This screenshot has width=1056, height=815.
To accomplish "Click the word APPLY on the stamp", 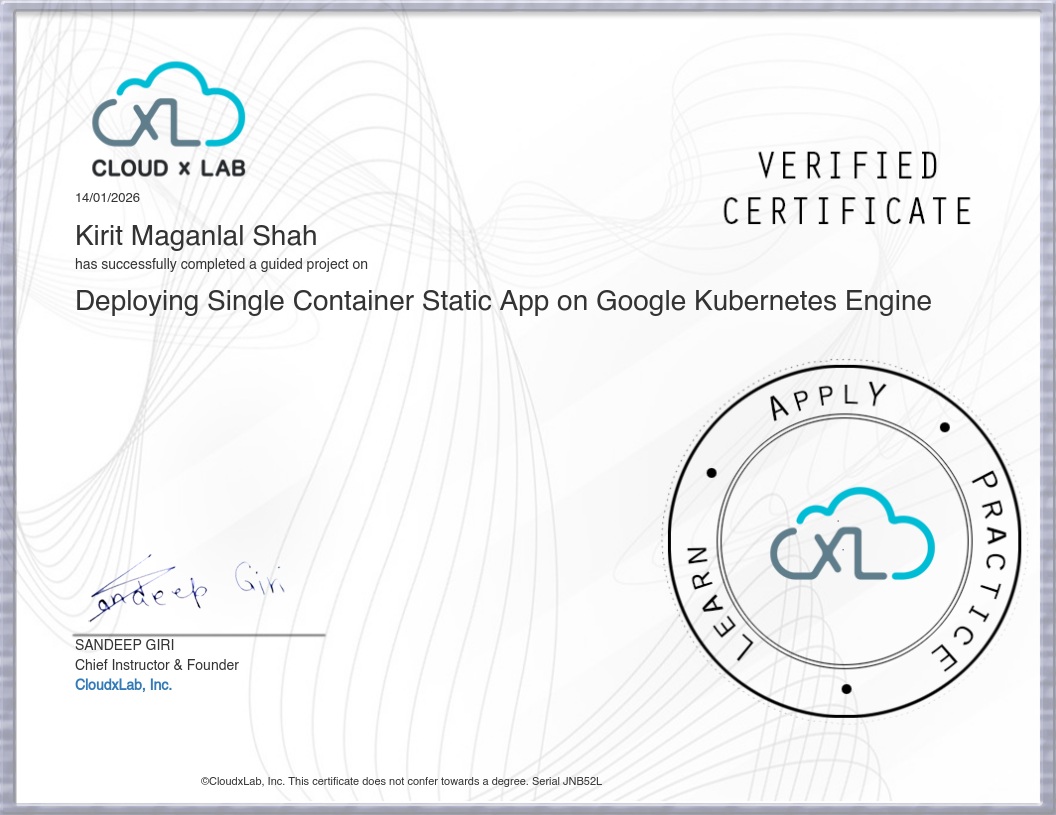I will pos(827,399).
